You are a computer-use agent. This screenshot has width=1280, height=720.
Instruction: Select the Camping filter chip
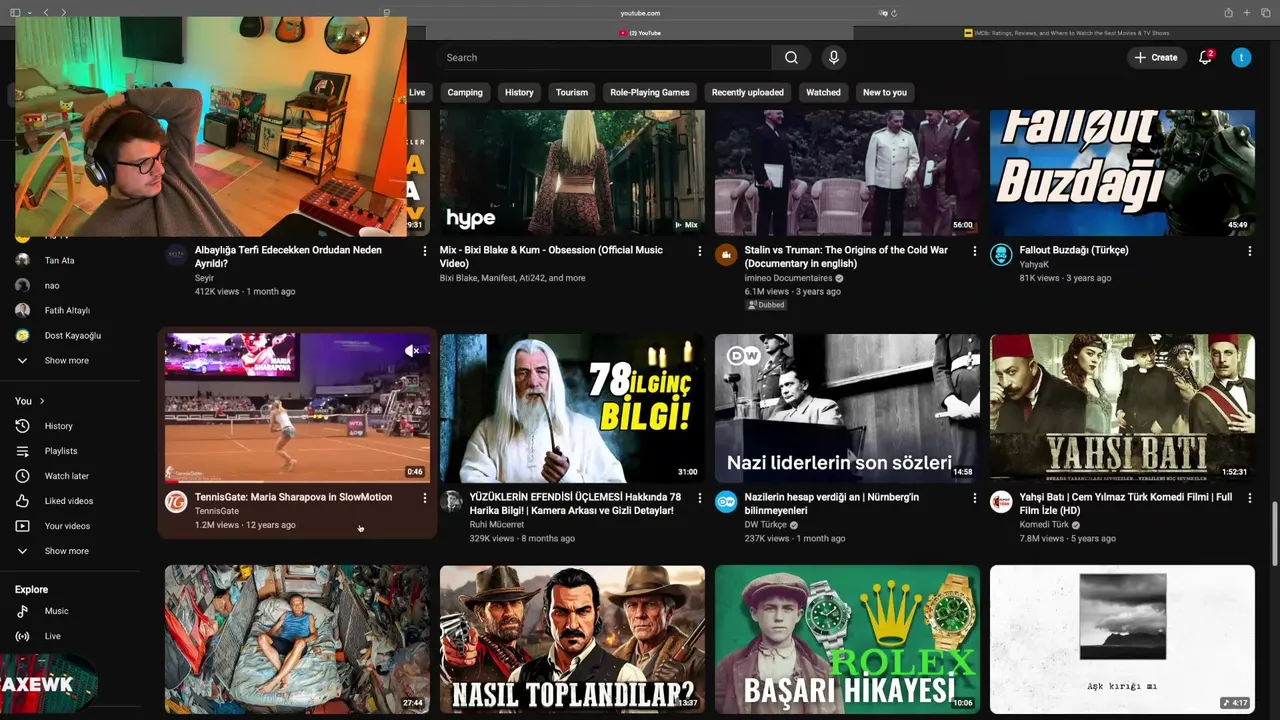(465, 92)
